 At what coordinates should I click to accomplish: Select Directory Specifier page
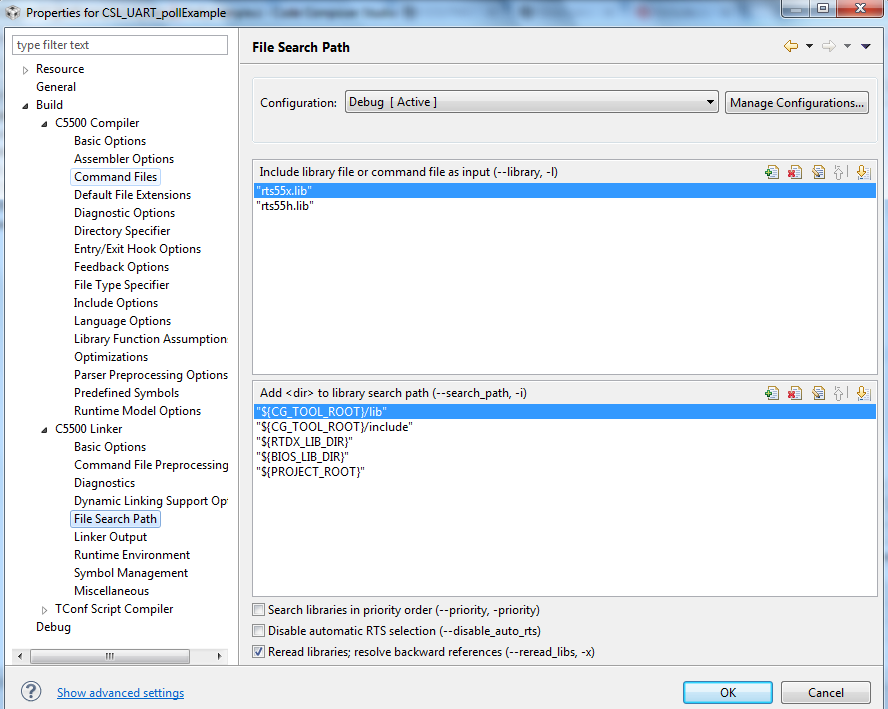[122, 231]
